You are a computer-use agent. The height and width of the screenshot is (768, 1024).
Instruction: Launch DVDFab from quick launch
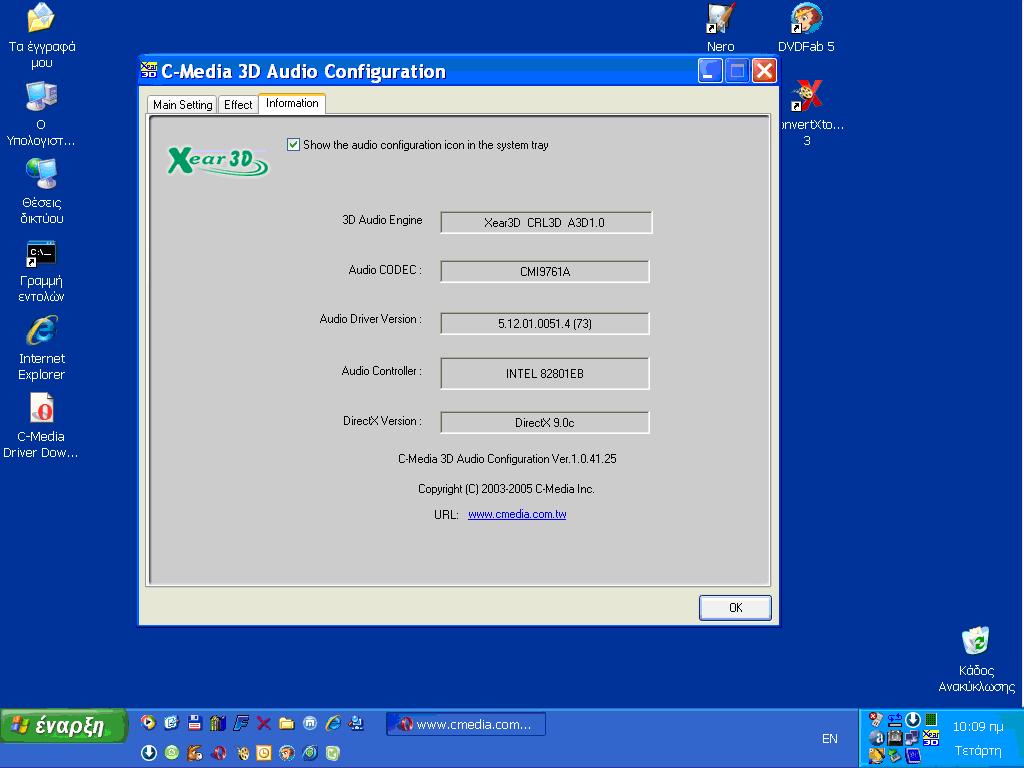coord(287,753)
